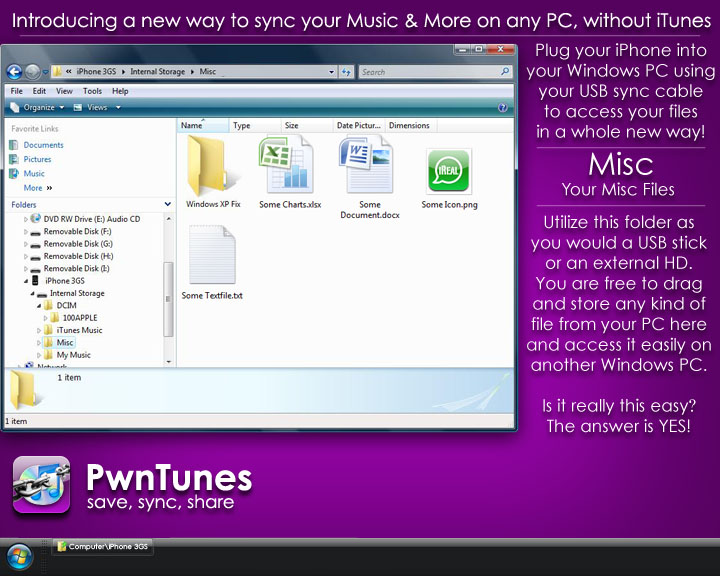Click the Pictures favorite link
This screenshot has width=720, height=576.
pyautogui.click(x=37, y=159)
